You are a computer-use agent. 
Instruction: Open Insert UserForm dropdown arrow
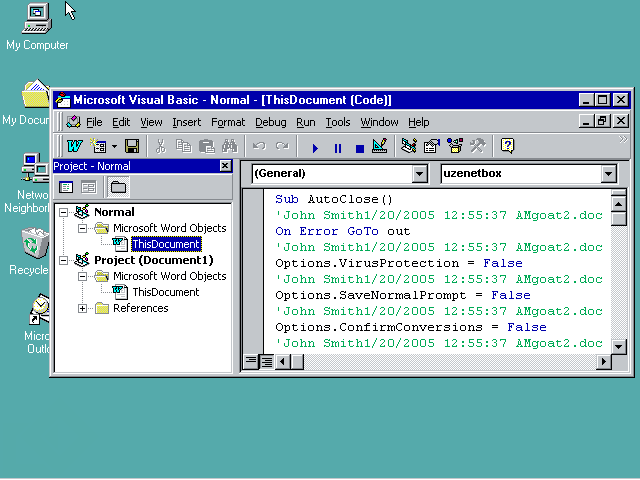coord(114,146)
